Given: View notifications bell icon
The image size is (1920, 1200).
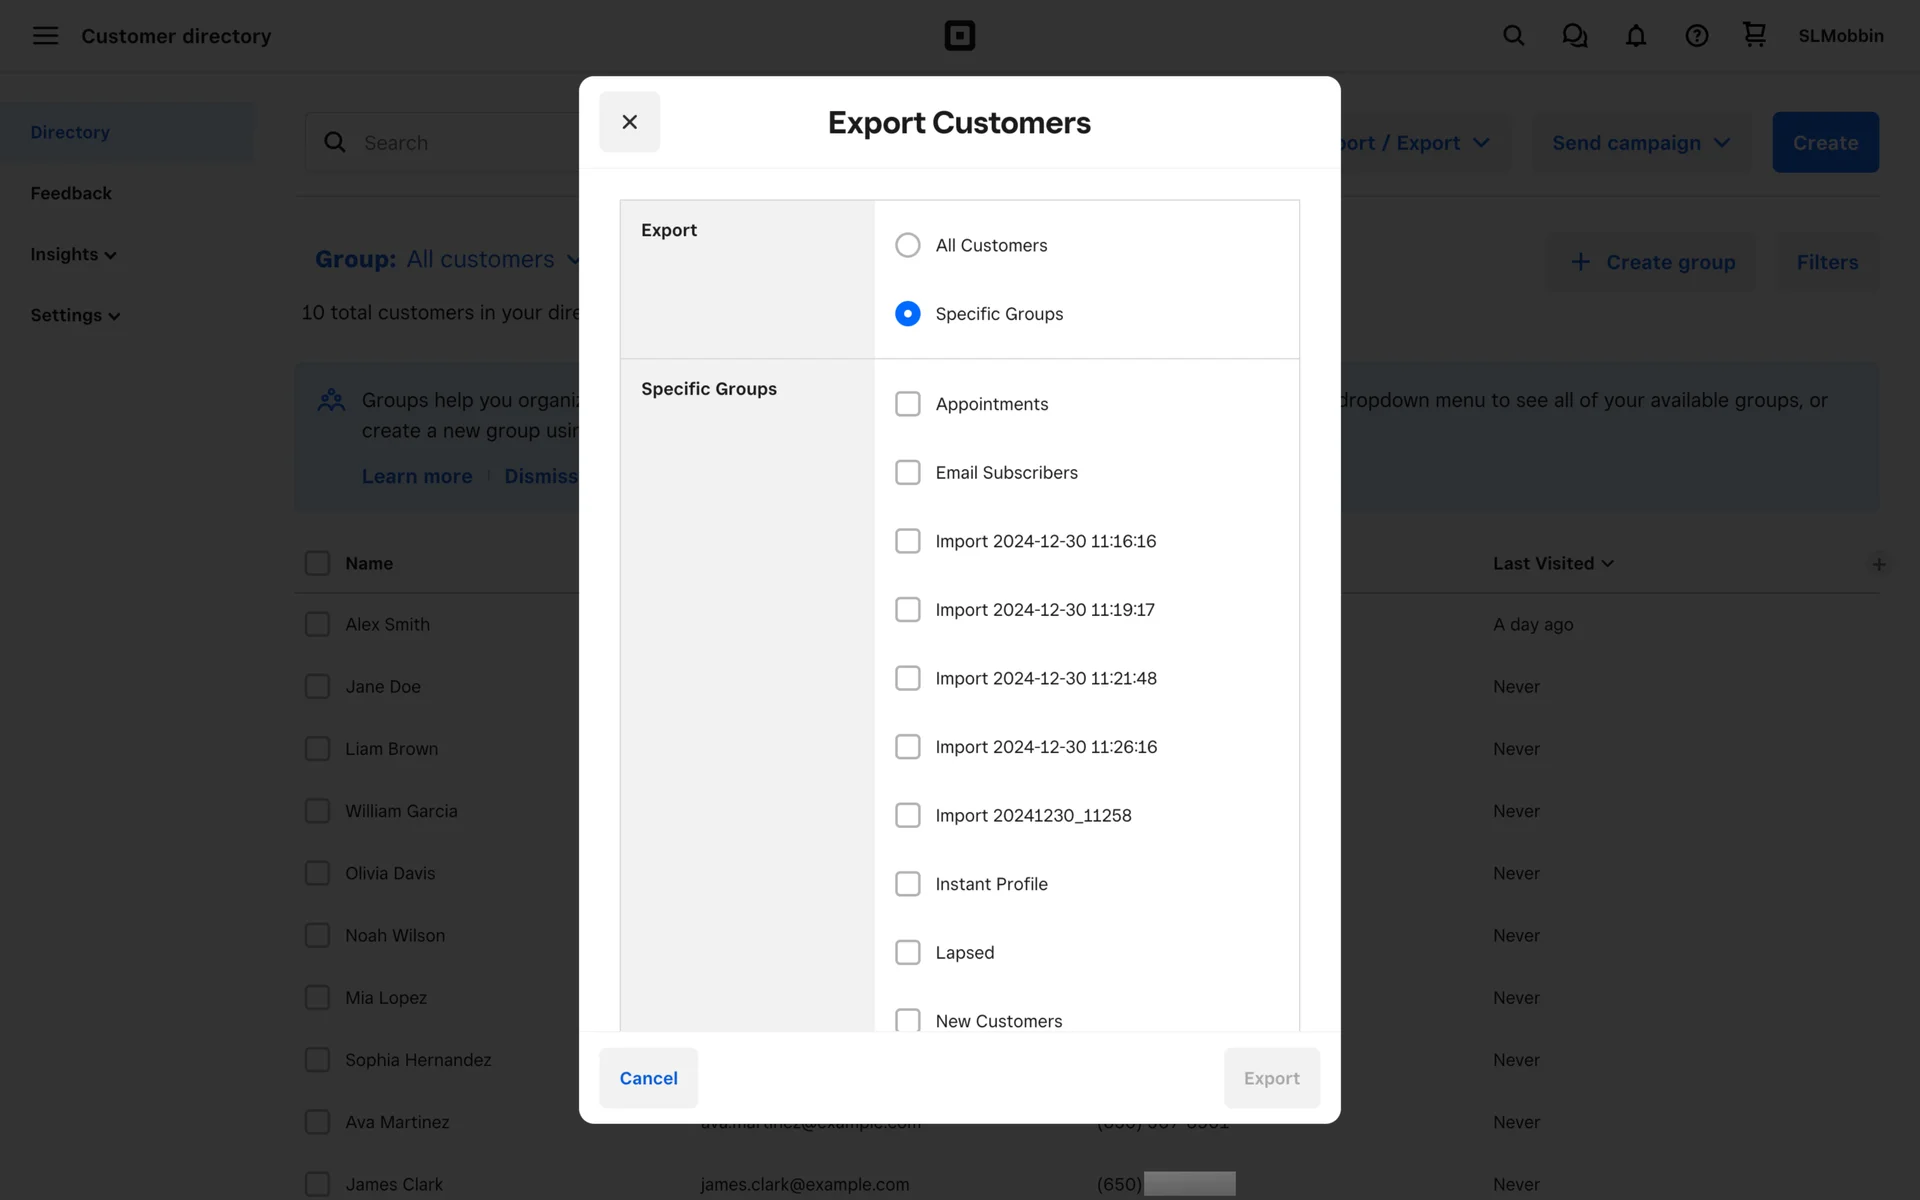Looking at the screenshot, I should pos(1635,36).
